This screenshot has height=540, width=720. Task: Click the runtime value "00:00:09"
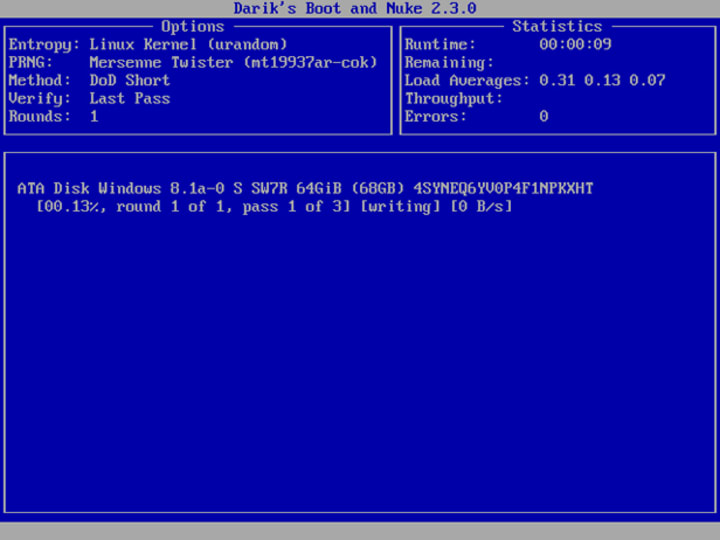575,45
